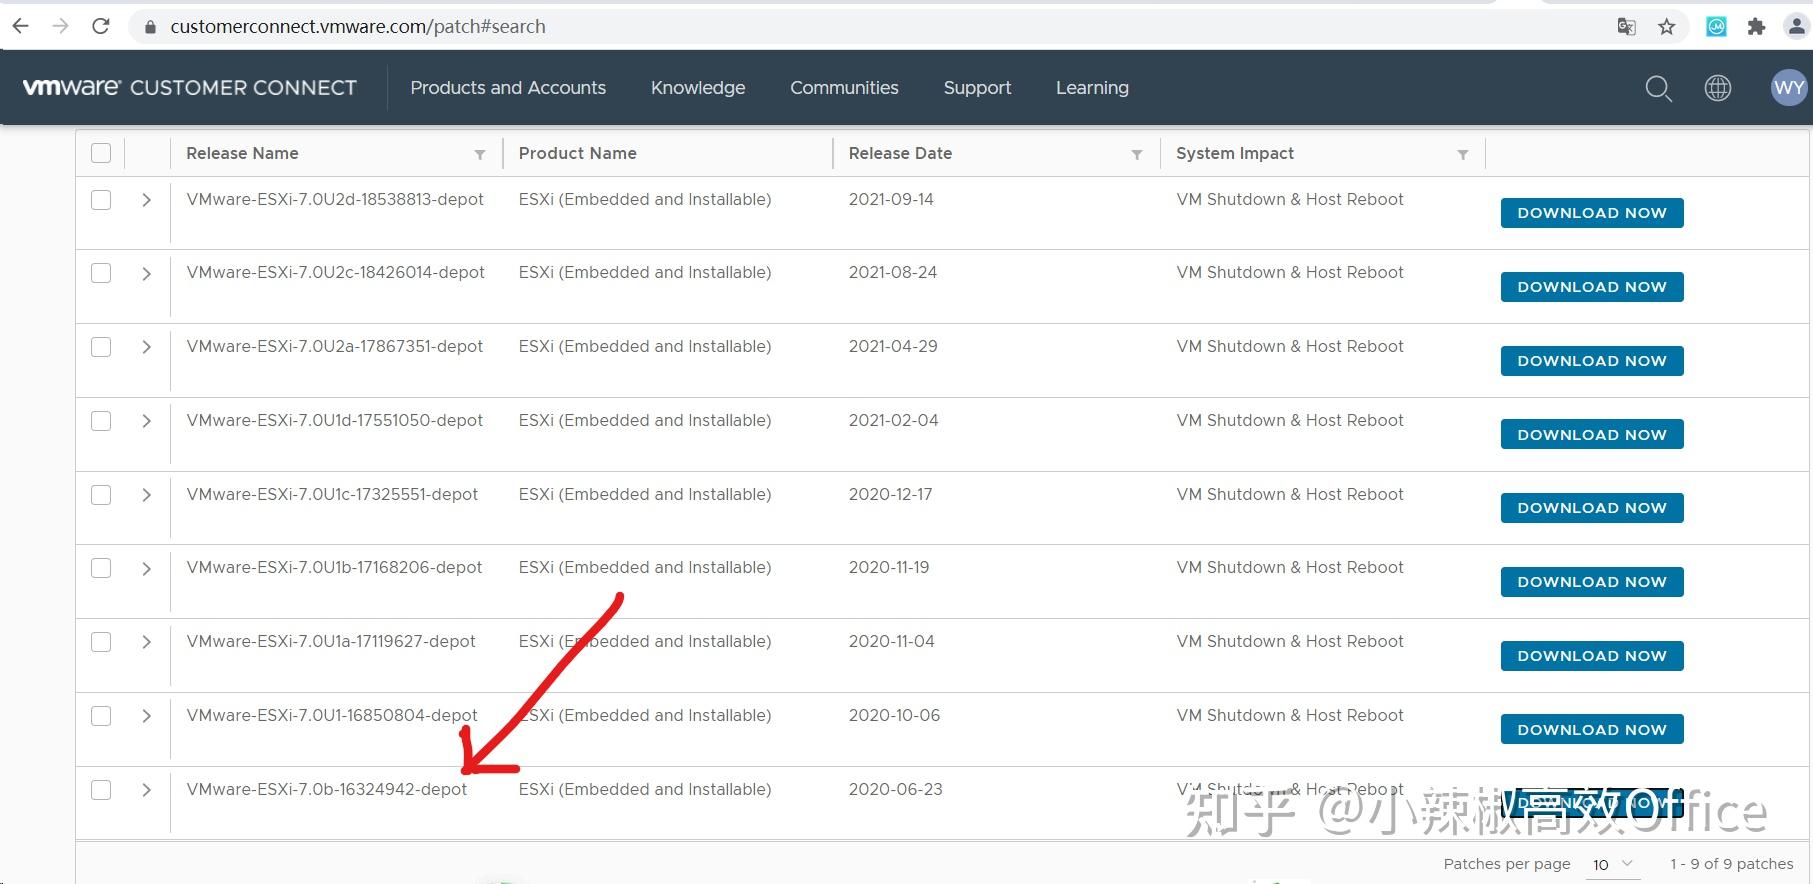
Task: Open the language globe icon
Action: tap(1718, 88)
